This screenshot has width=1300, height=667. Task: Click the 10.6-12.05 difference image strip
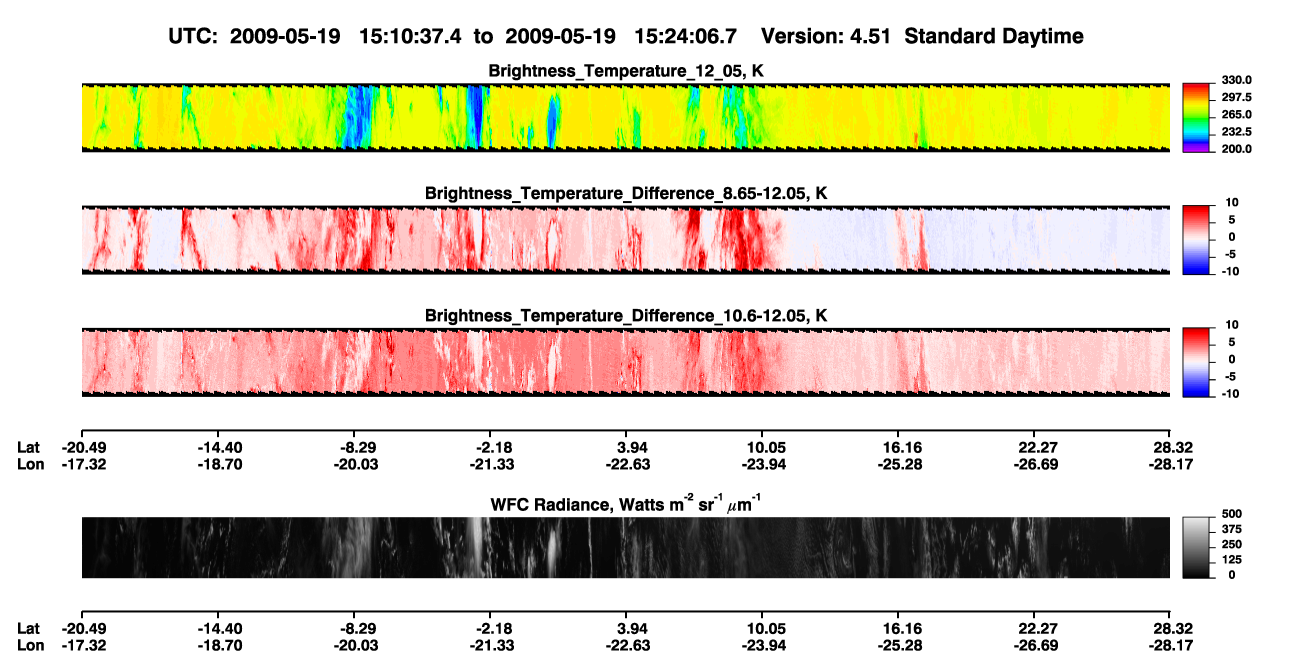pyautogui.click(x=625, y=362)
